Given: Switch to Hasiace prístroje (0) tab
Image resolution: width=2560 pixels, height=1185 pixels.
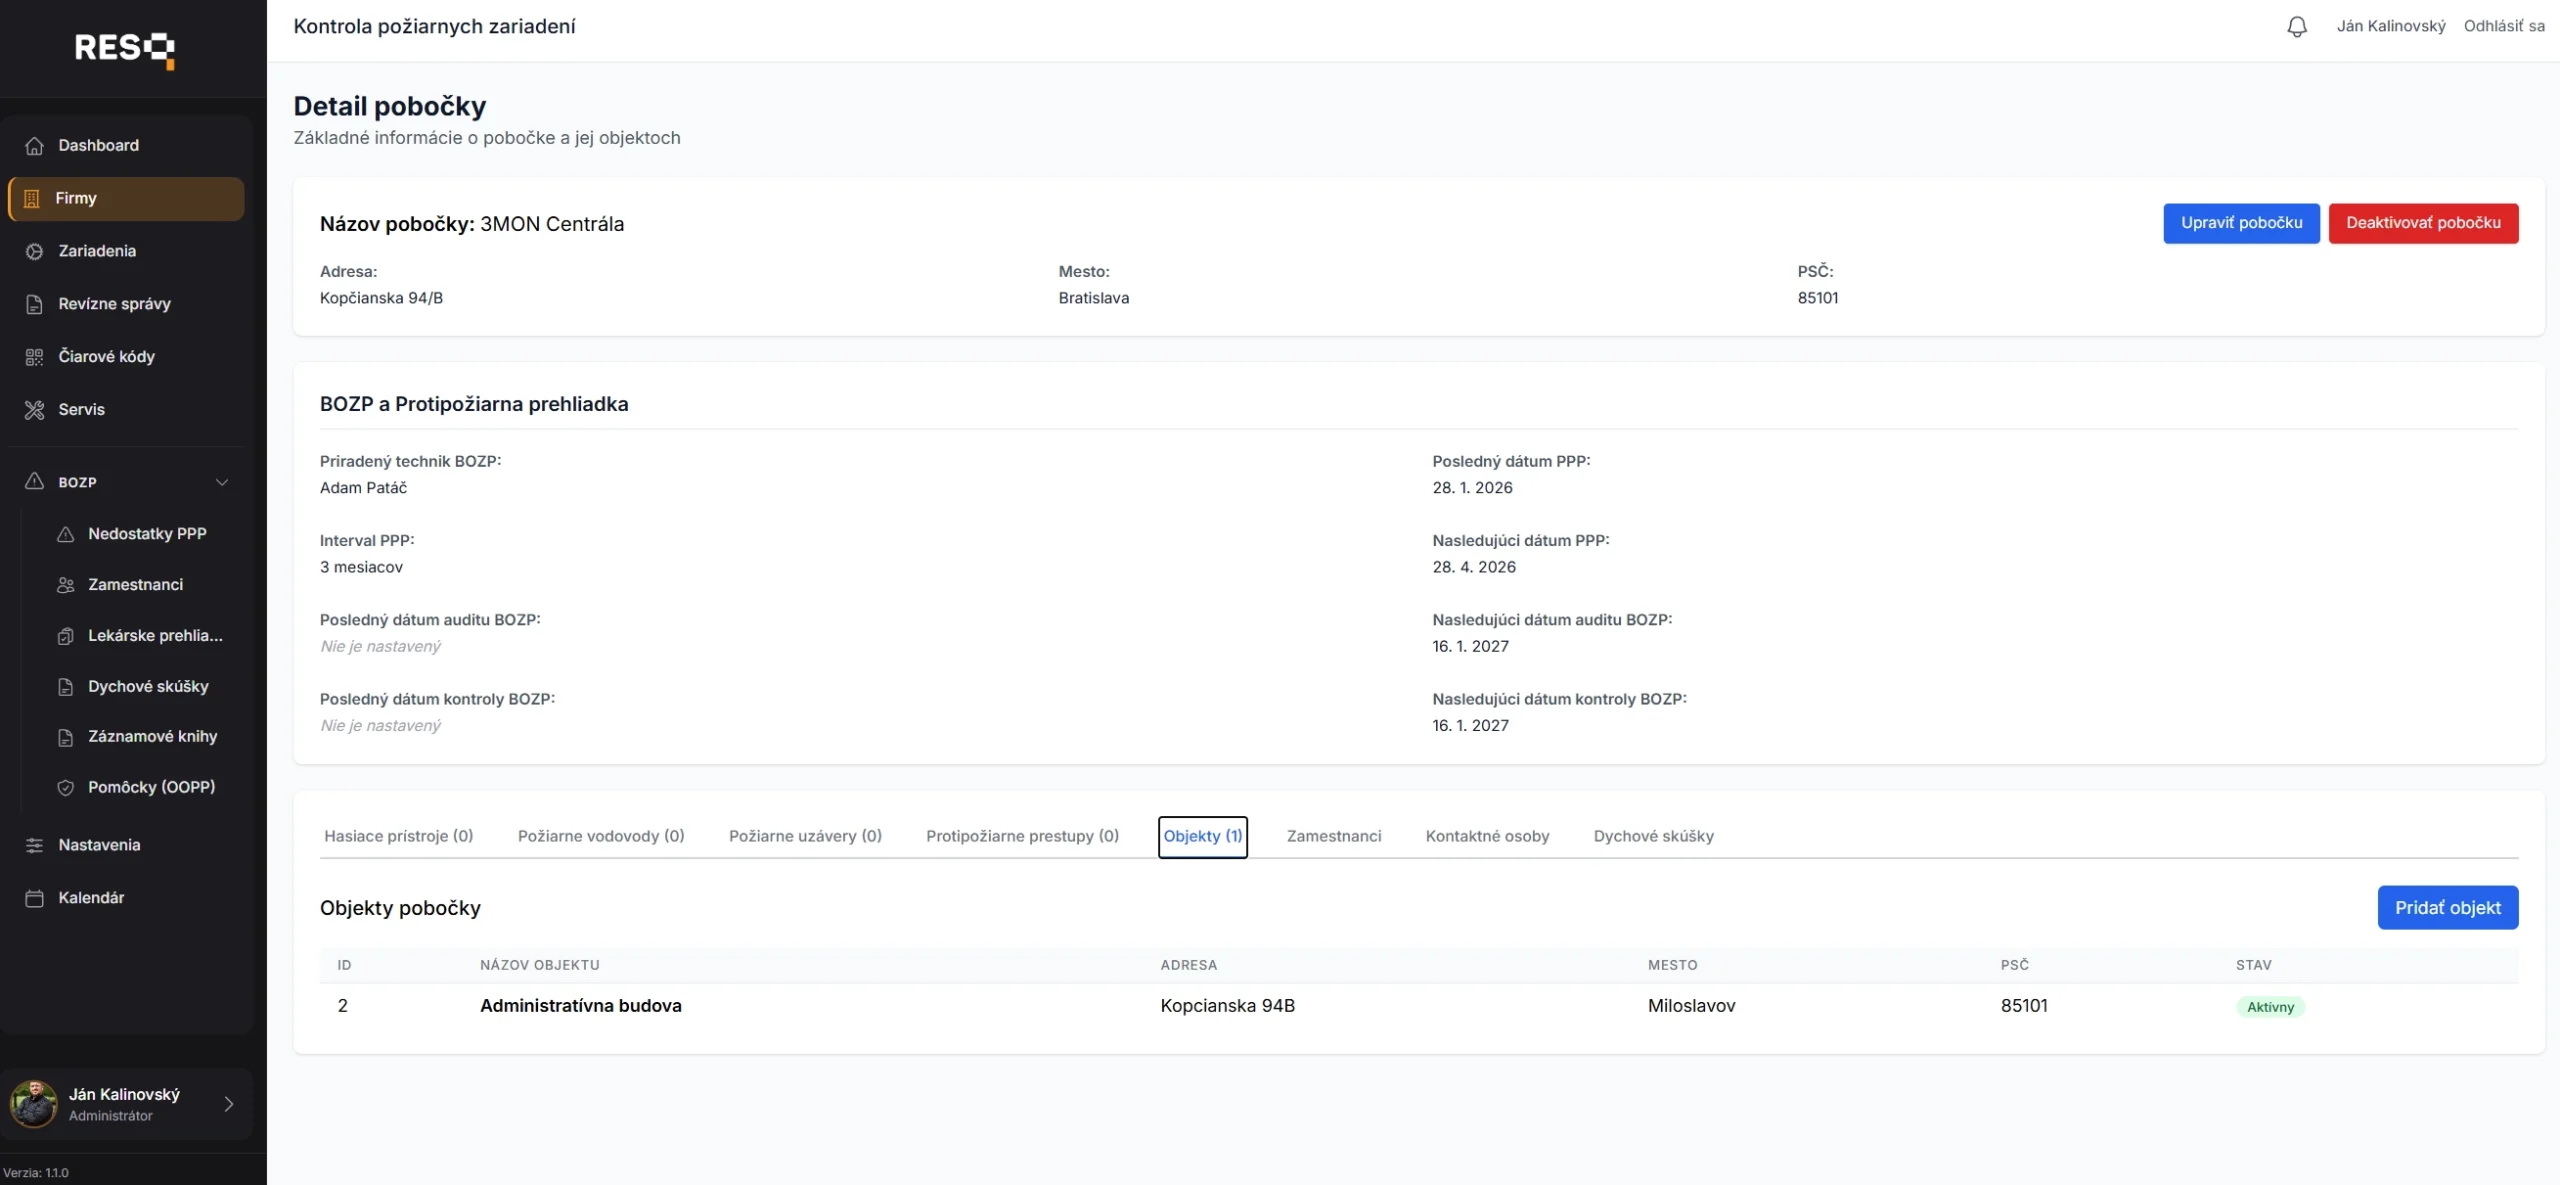Looking at the screenshot, I should (398, 836).
